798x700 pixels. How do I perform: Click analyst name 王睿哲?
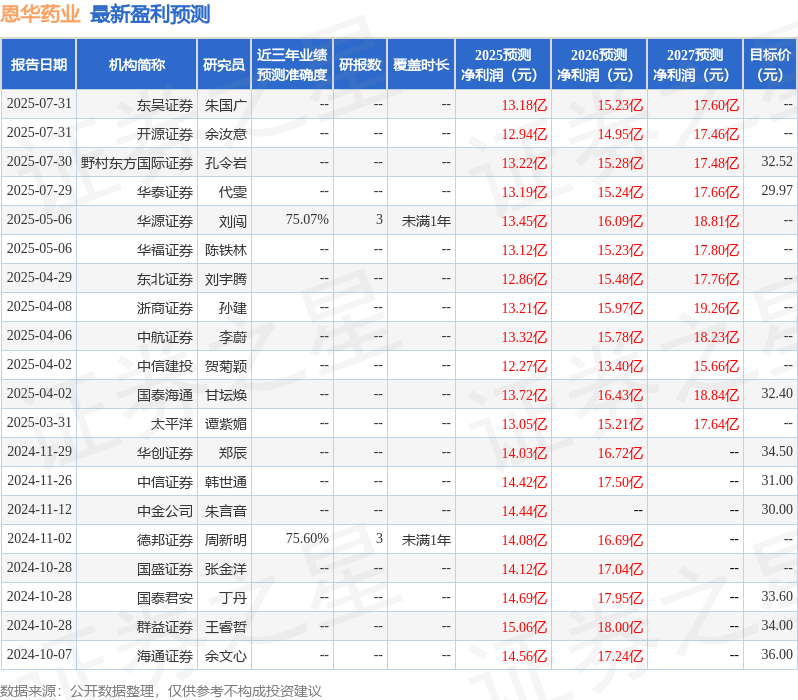pyautogui.click(x=226, y=628)
